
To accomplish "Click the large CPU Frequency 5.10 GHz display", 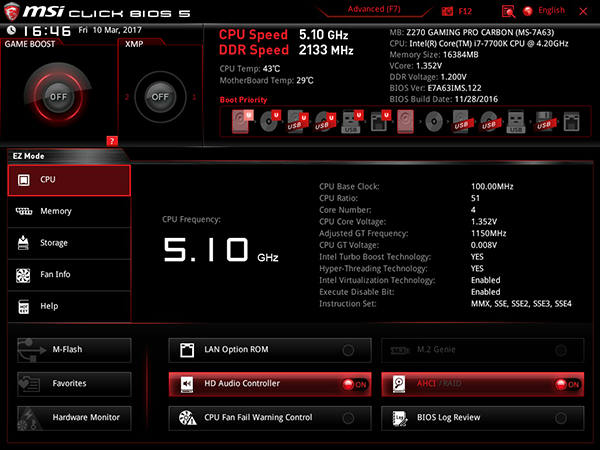I will coord(221,249).
